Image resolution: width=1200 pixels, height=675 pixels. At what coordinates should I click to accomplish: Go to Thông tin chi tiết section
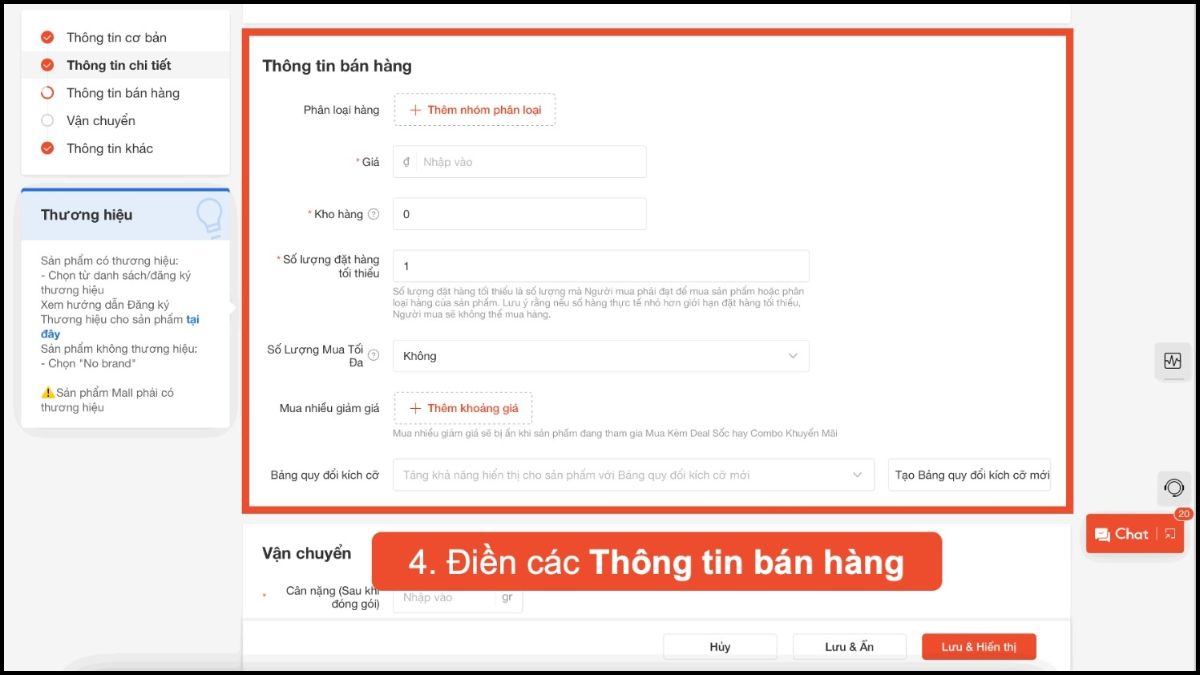coord(119,65)
